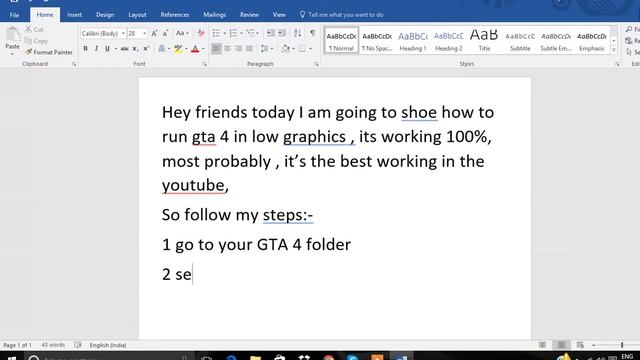Sort the selected paragraphs
The image size is (640, 360).
click(298, 33)
